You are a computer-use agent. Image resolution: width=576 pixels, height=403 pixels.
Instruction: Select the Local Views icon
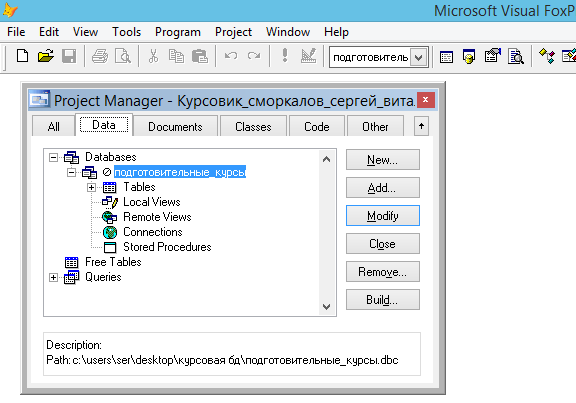pos(110,202)
